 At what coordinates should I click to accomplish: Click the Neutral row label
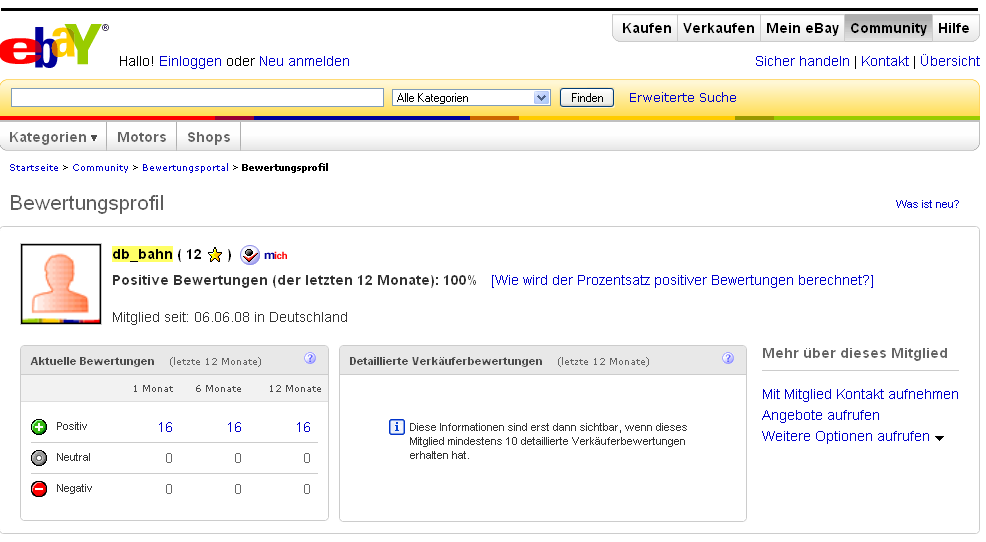(x=74, y=457)
